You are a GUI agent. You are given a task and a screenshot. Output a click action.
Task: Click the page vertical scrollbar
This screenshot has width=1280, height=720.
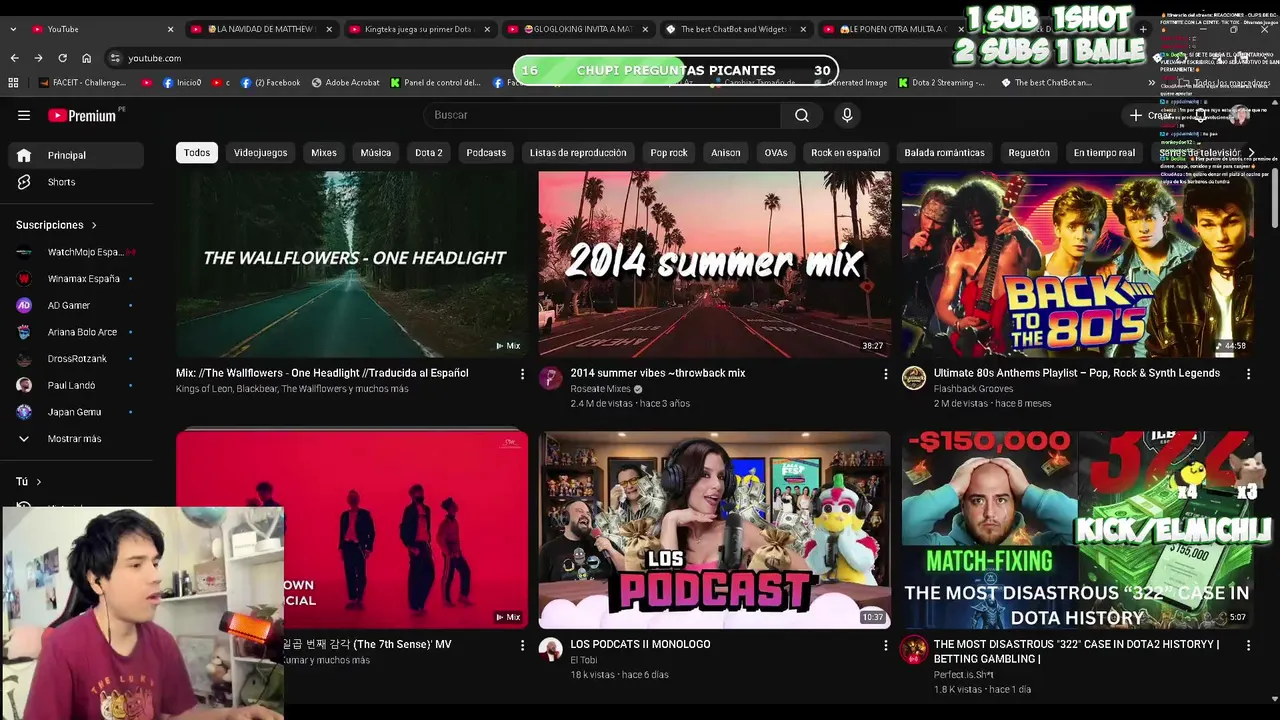(x=1274, y=200)
